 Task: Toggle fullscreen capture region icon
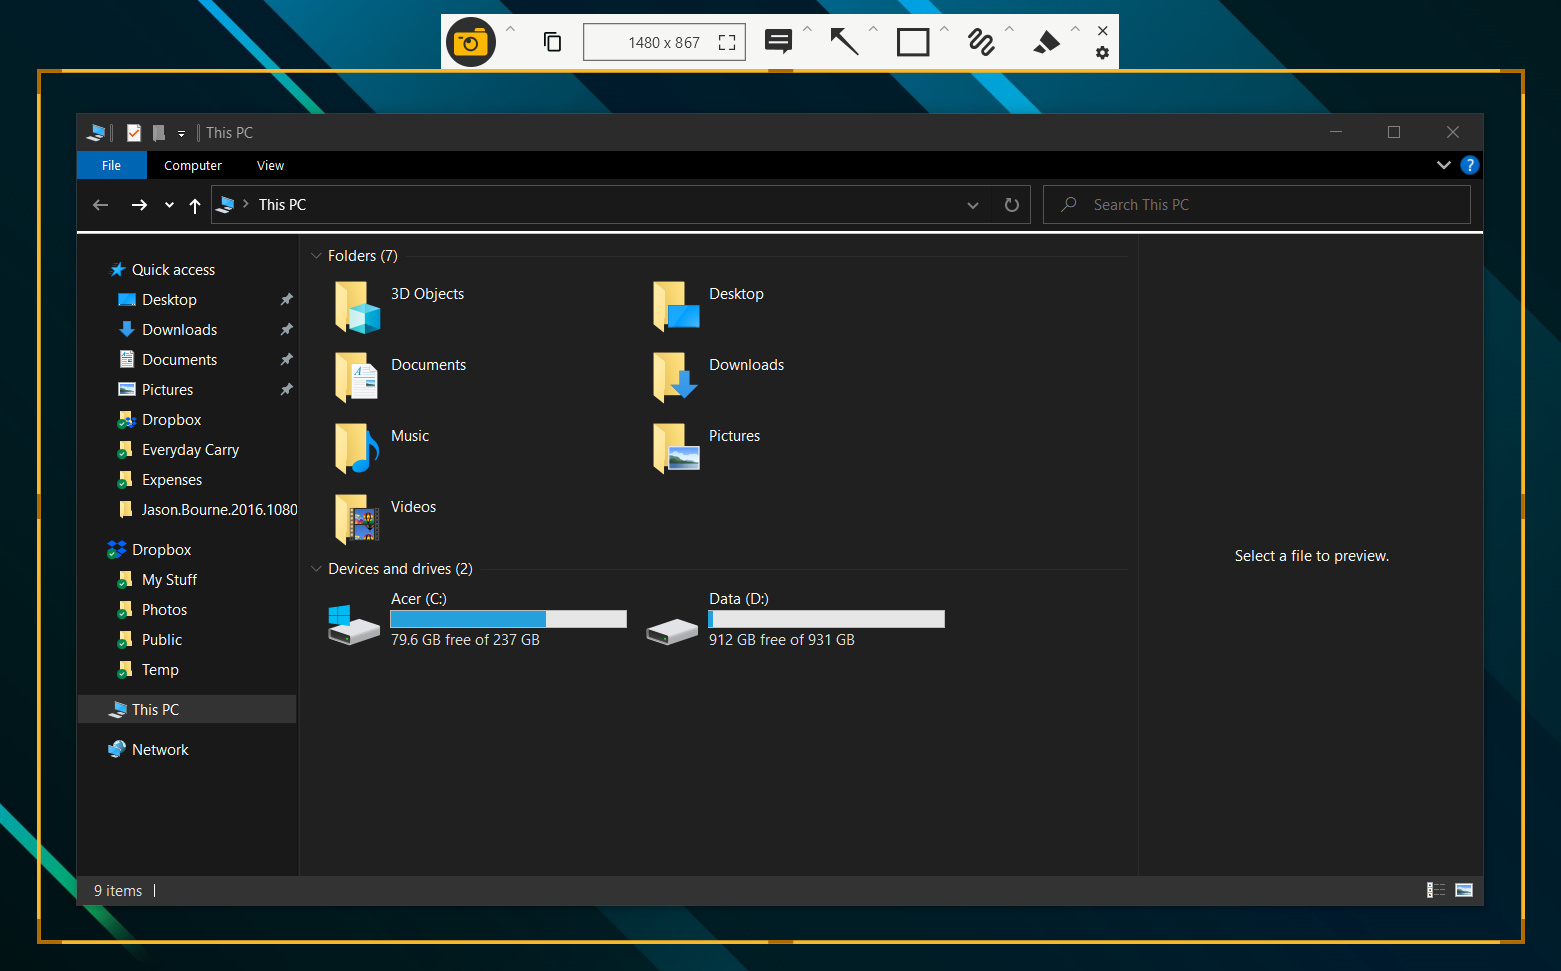pyautogui.click(x=727, y=43)
